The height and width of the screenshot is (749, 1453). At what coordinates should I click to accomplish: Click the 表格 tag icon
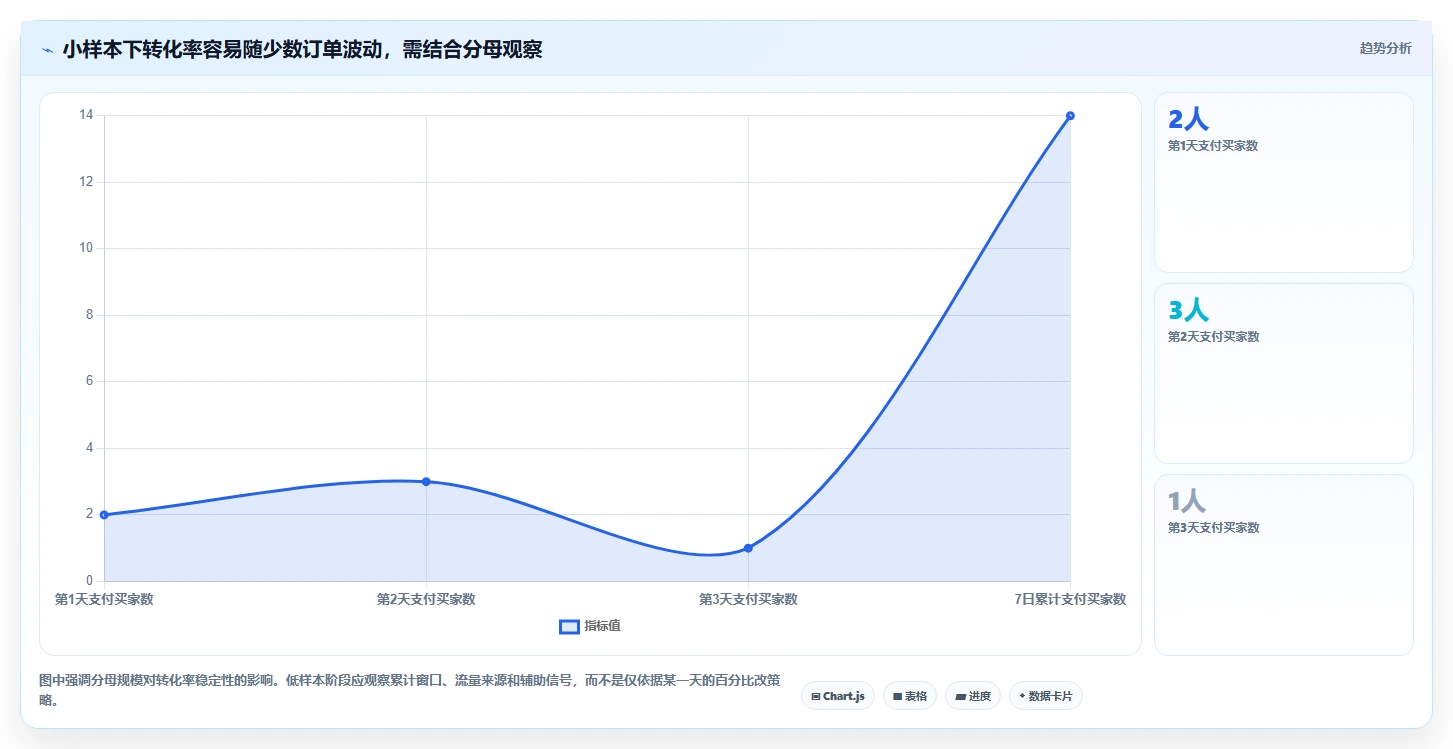click(x=897, y=696)
